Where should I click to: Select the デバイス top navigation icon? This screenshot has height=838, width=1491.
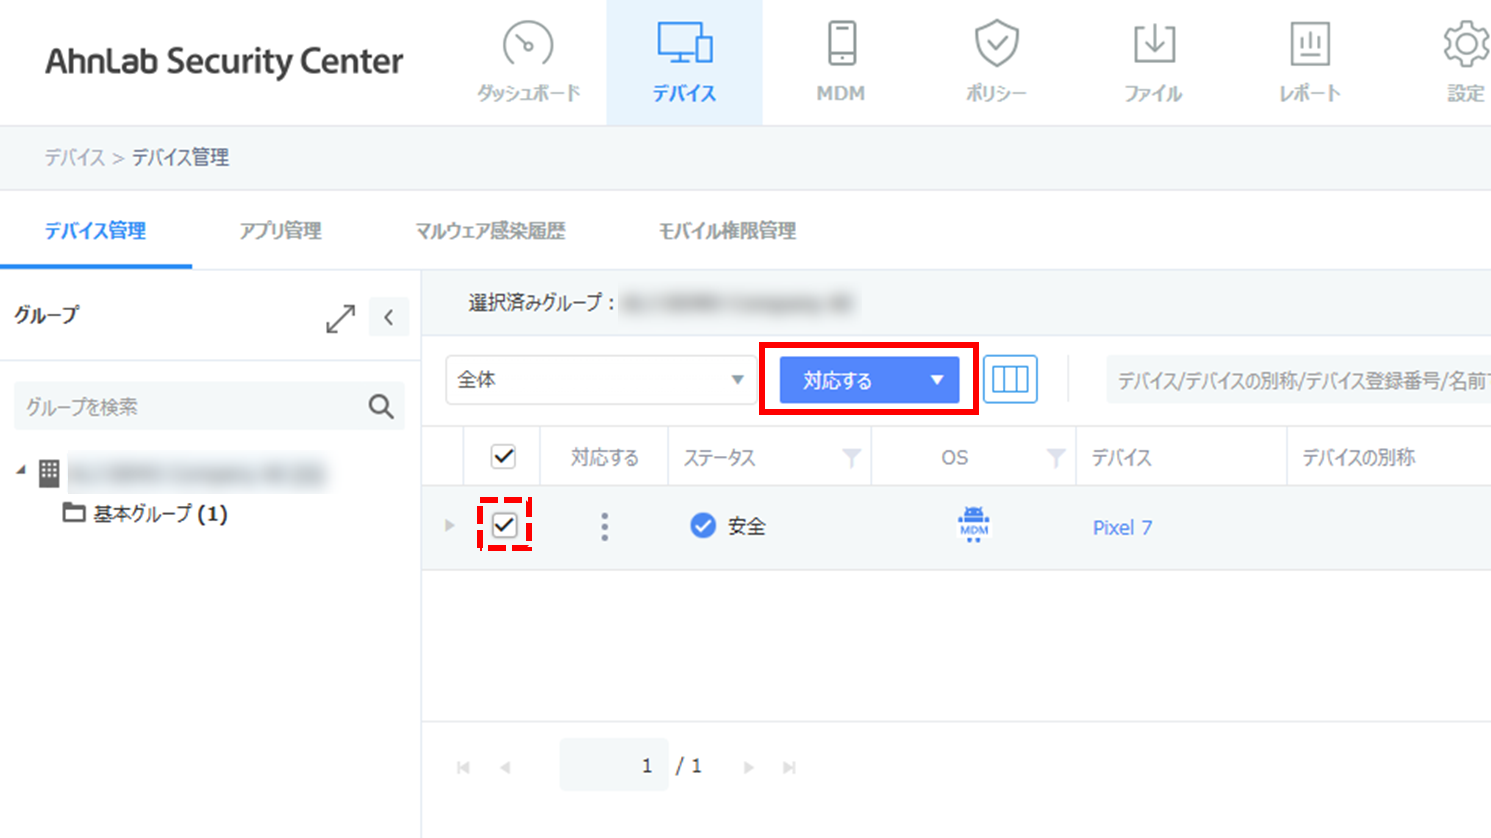(x=684, y=62)
